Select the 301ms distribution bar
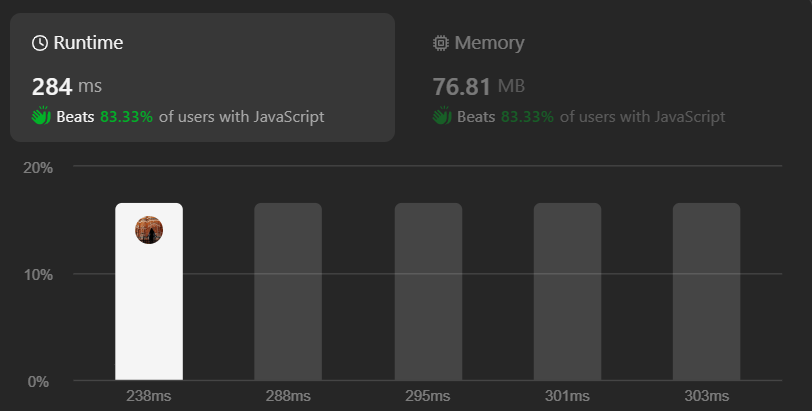Image resolution: width=812 pixels, height=411 pixels. click(x=568, y=291)
